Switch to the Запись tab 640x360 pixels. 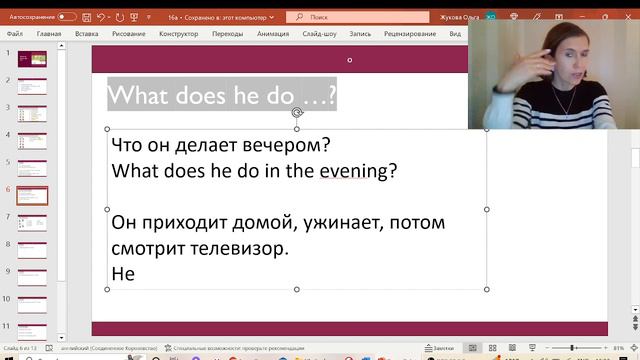pyautogui.click(x=360, y=34)
